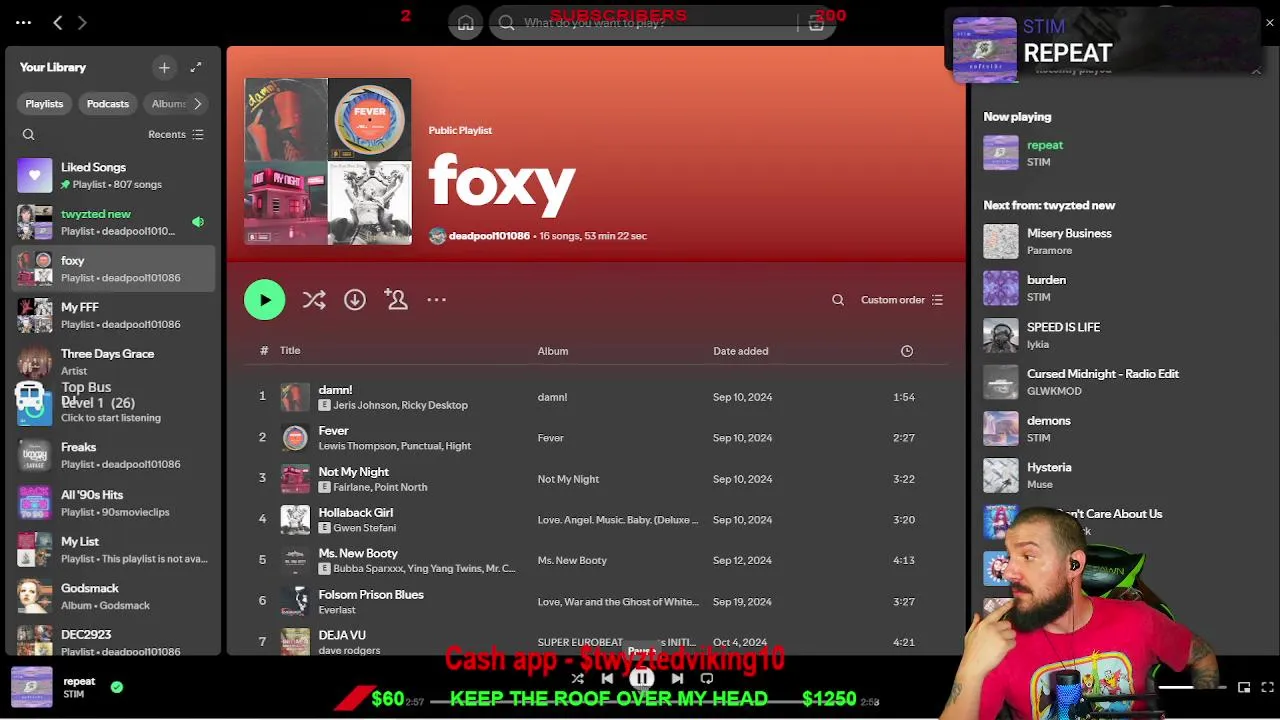The width and height of the screenshot is (1280, 720).
Task: Open the artist link Everlast
Action: coord(337,610)
